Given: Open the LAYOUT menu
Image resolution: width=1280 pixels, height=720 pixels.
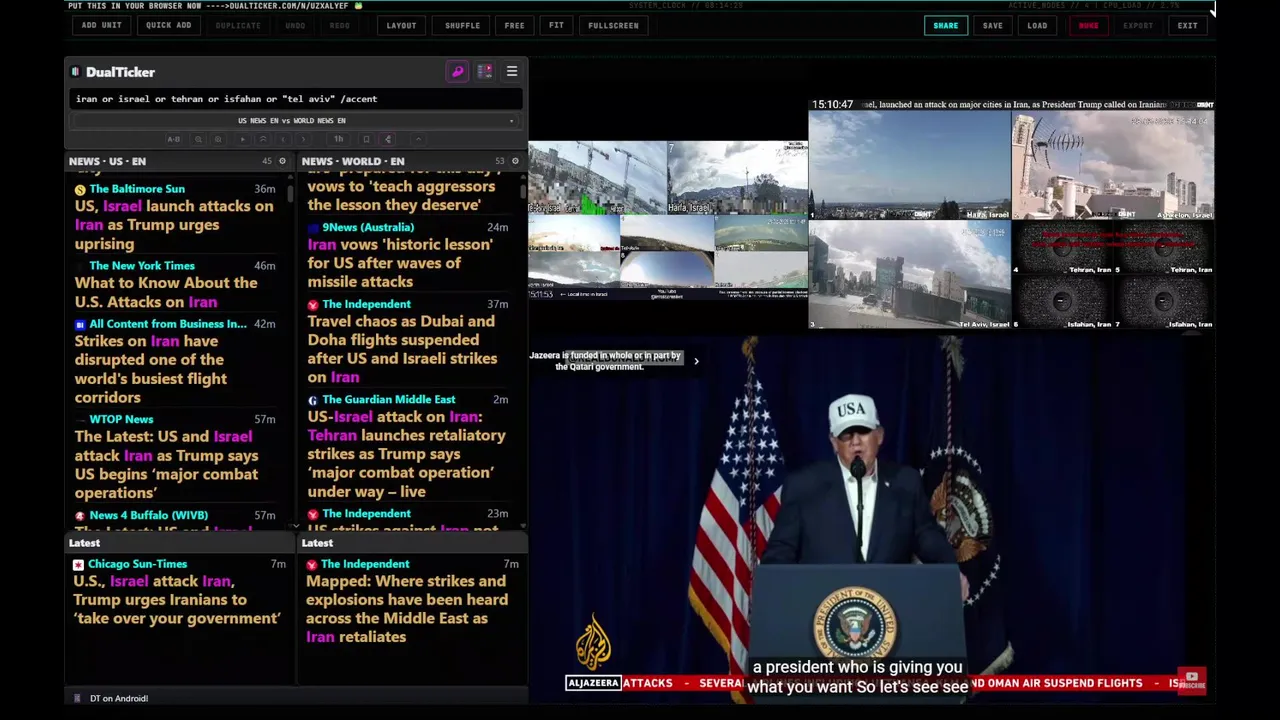Looking at the screenshot, I should point(401,25).
